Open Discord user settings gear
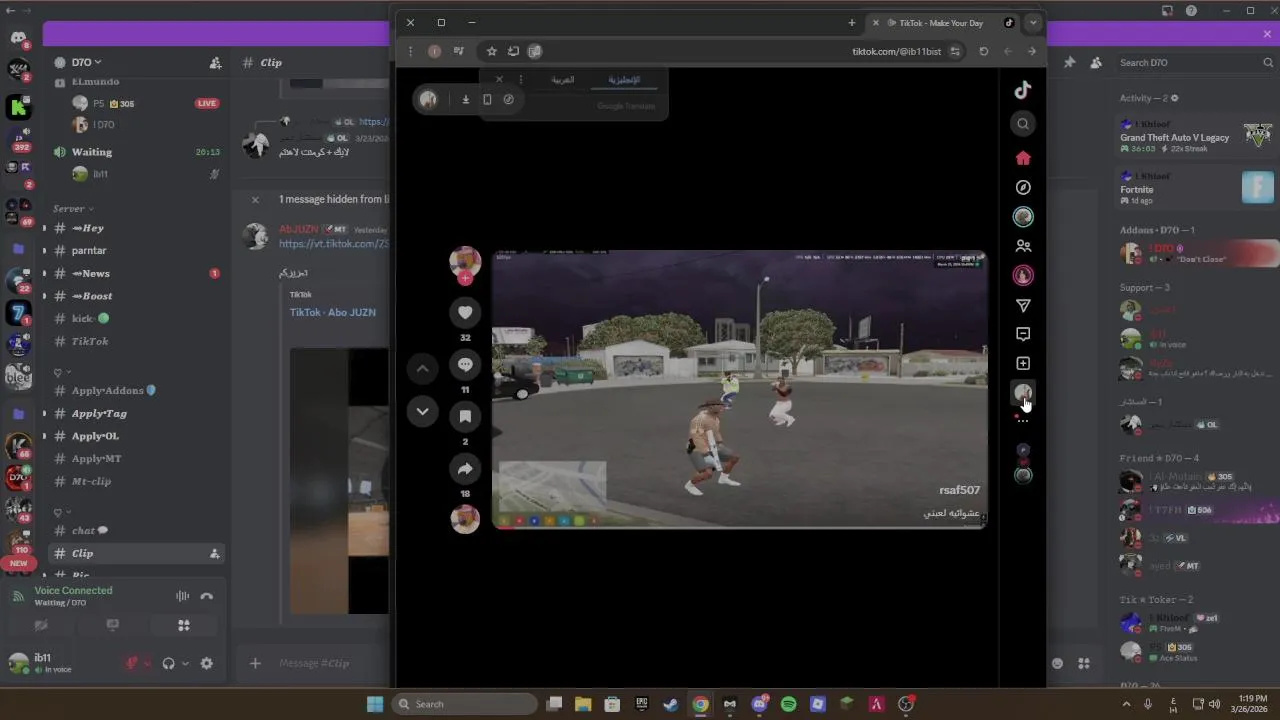Screen dimensions: 1280x720 (x=207, y=663)
